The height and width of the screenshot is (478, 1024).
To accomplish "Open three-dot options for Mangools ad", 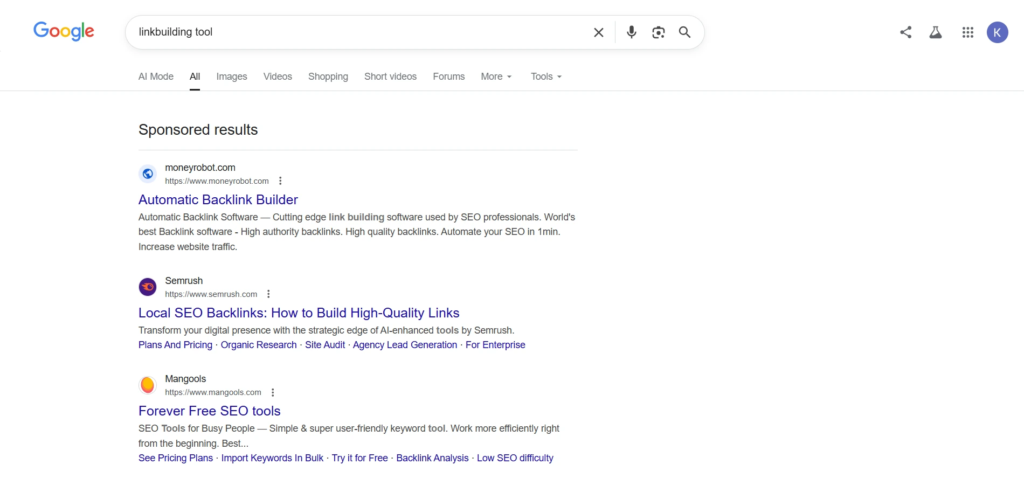I will tap(272, 392).
